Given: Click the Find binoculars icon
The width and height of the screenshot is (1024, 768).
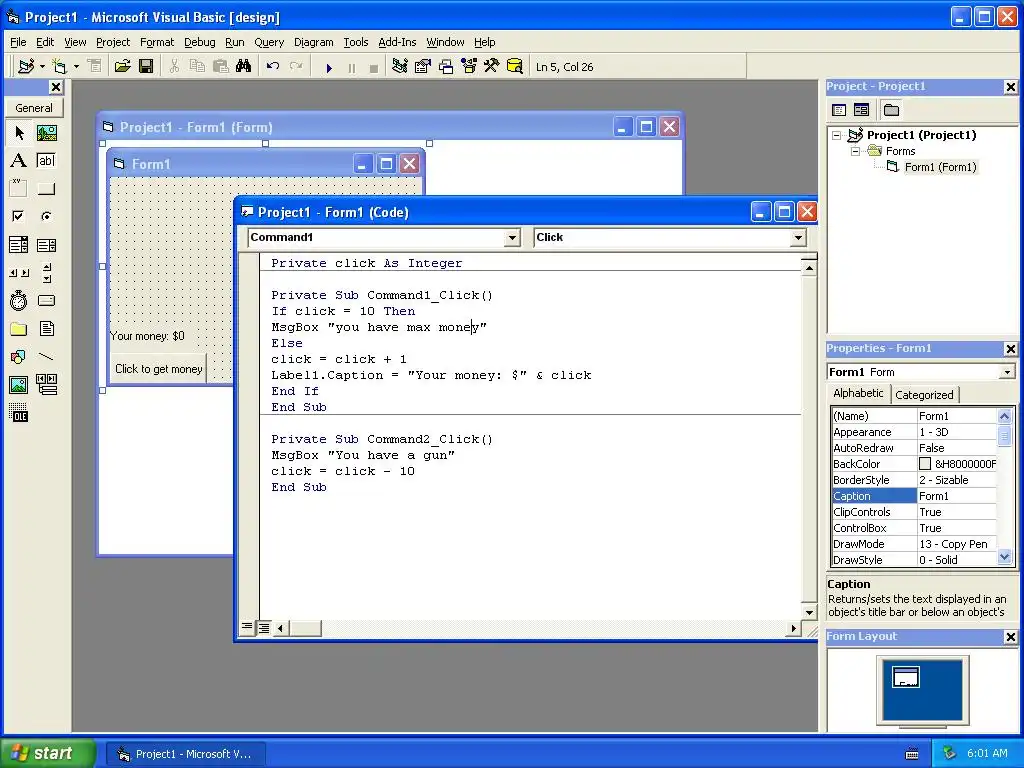Looking at the screenshot, I should [244, 66].
